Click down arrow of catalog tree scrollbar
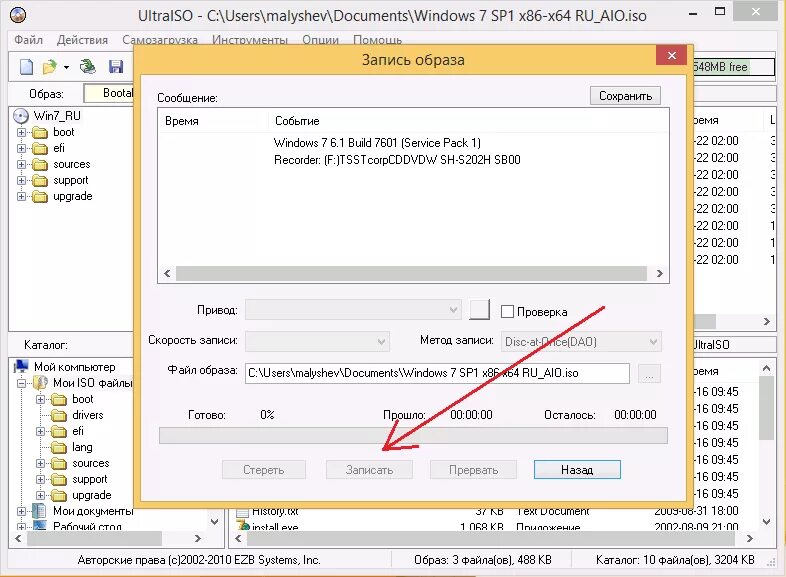786x577 pixels. click(x=215, y=522)
